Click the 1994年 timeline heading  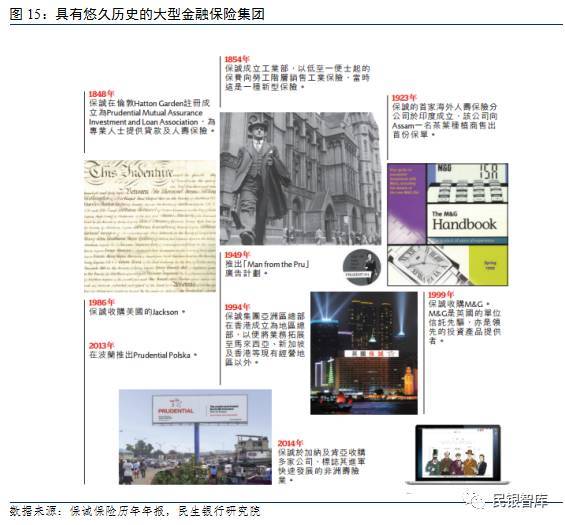(x=237, y=307)
